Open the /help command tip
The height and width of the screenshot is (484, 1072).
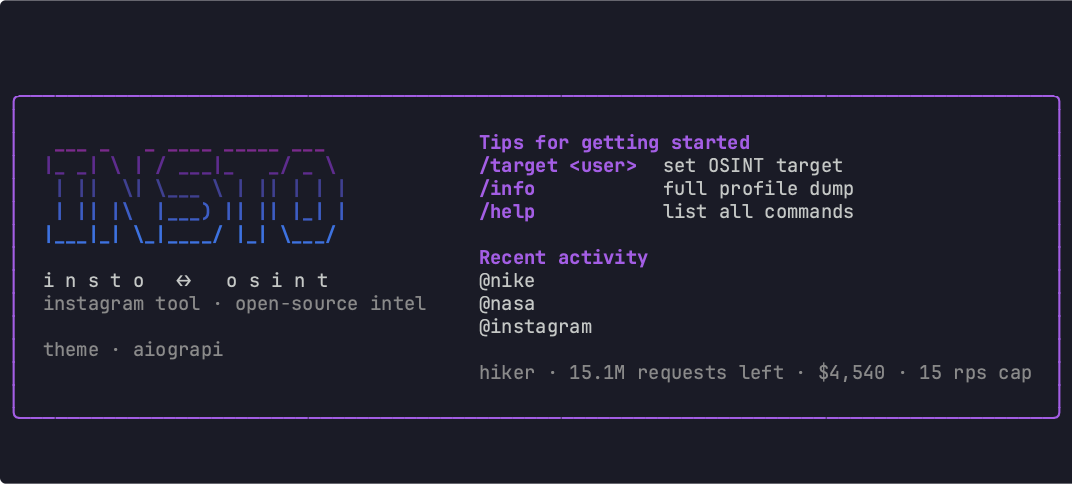coord(507,212)
